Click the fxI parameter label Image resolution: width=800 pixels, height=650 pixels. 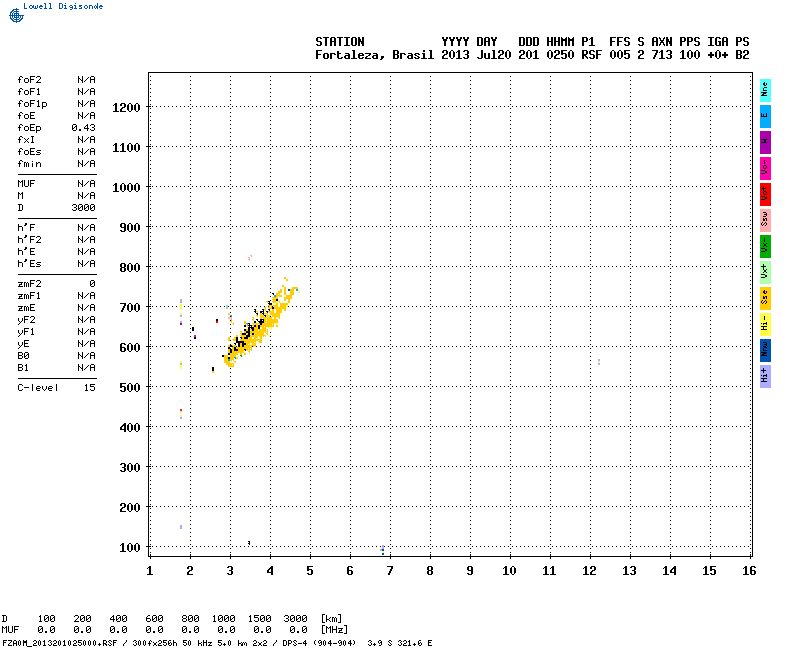26,140
